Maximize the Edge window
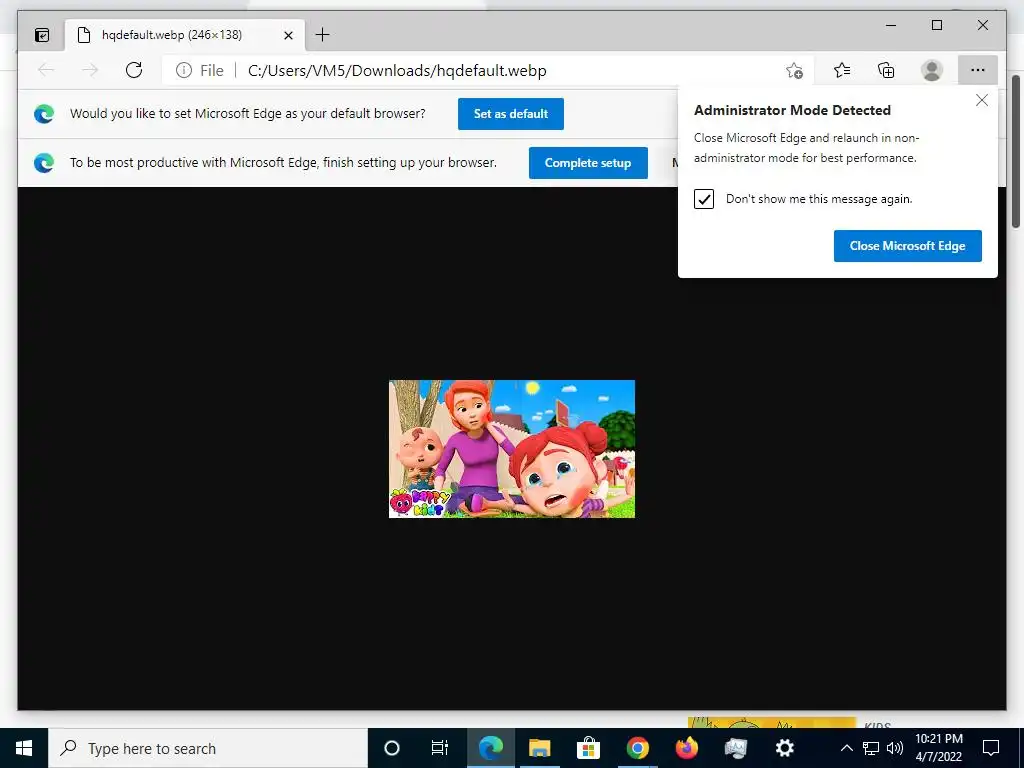This screenshot has width=1024, height=768. pos(937,25)
